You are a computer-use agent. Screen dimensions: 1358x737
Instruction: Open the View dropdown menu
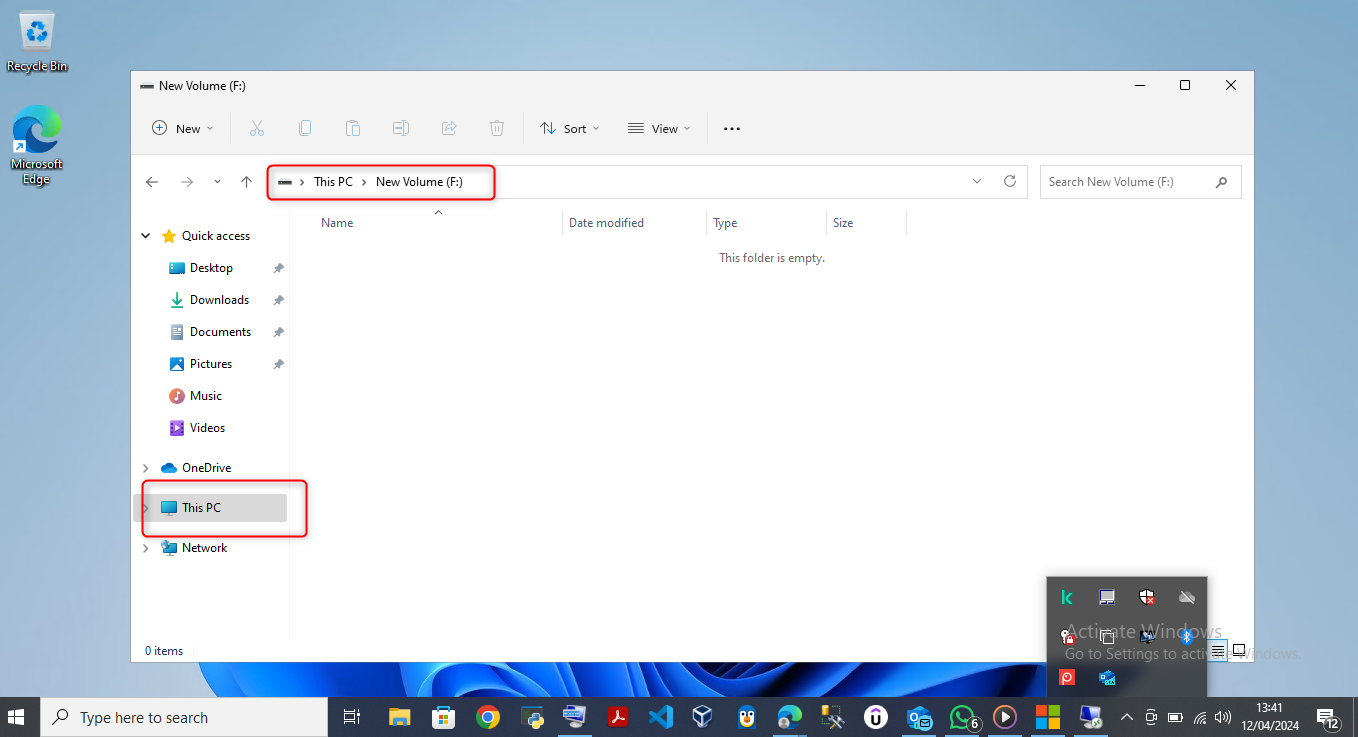coord(660,128)
